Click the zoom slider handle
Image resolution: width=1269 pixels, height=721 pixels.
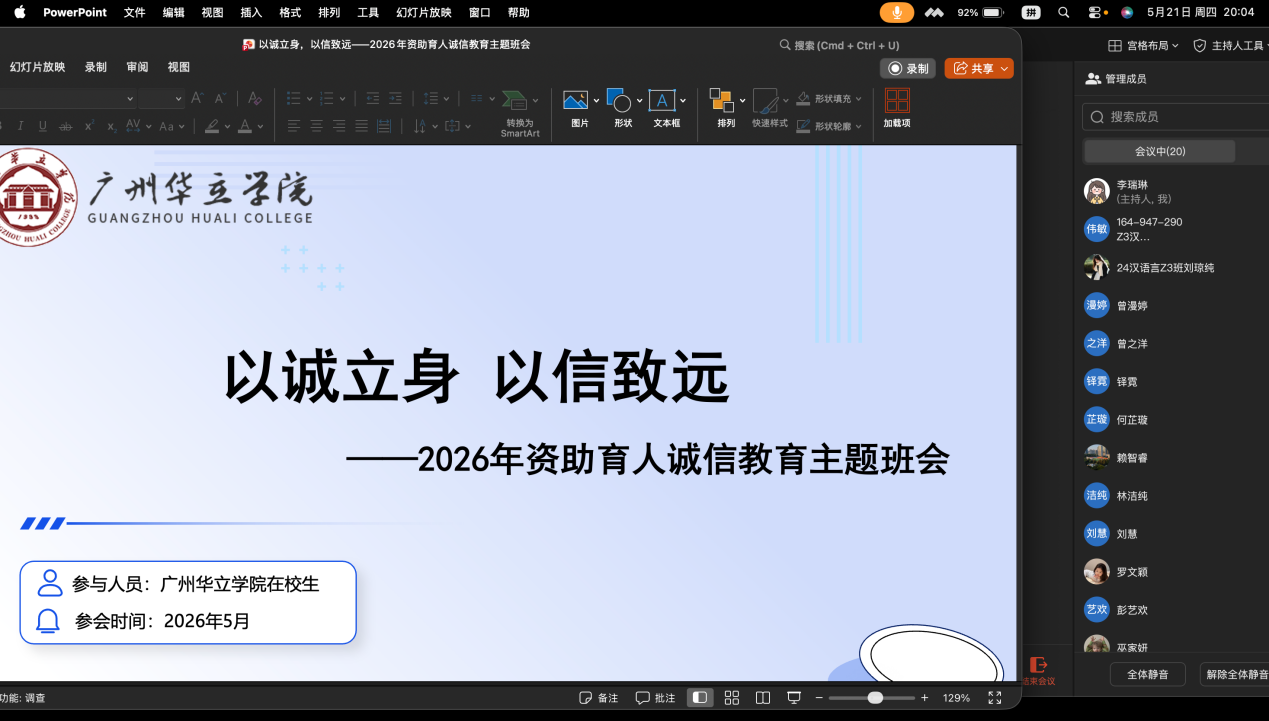875,698
